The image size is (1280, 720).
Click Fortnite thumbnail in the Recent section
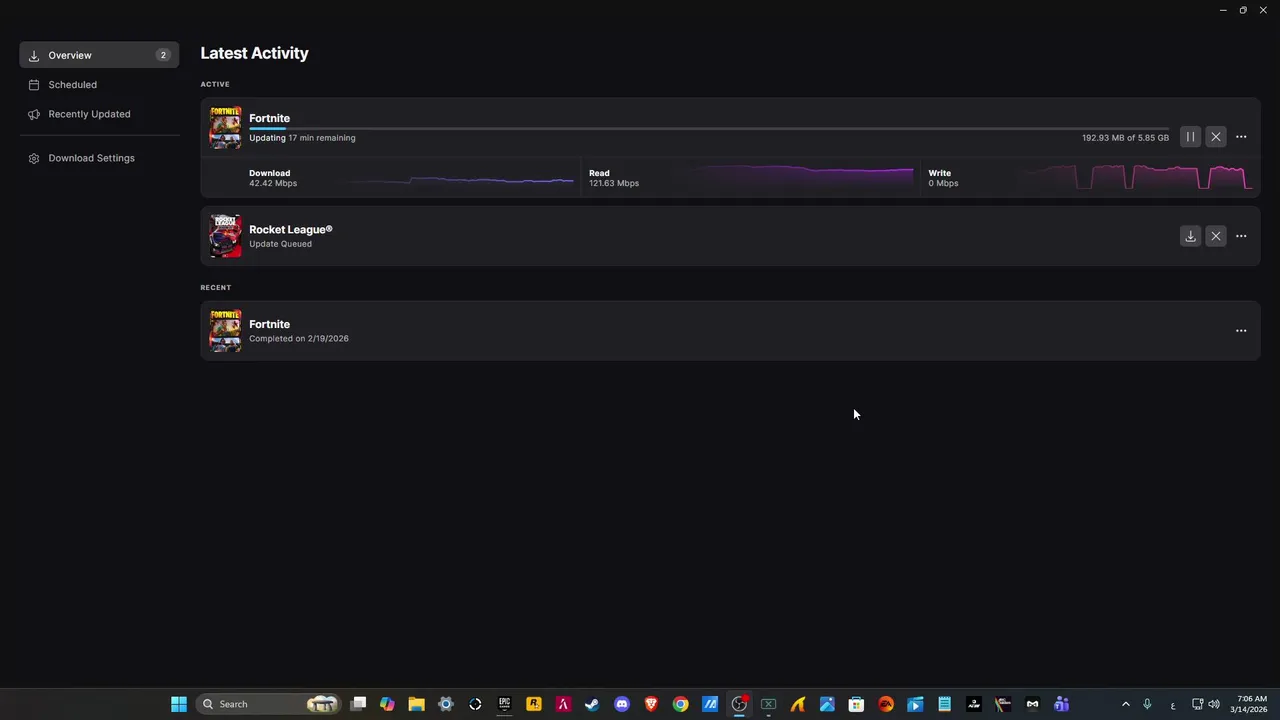coord(225,331)
